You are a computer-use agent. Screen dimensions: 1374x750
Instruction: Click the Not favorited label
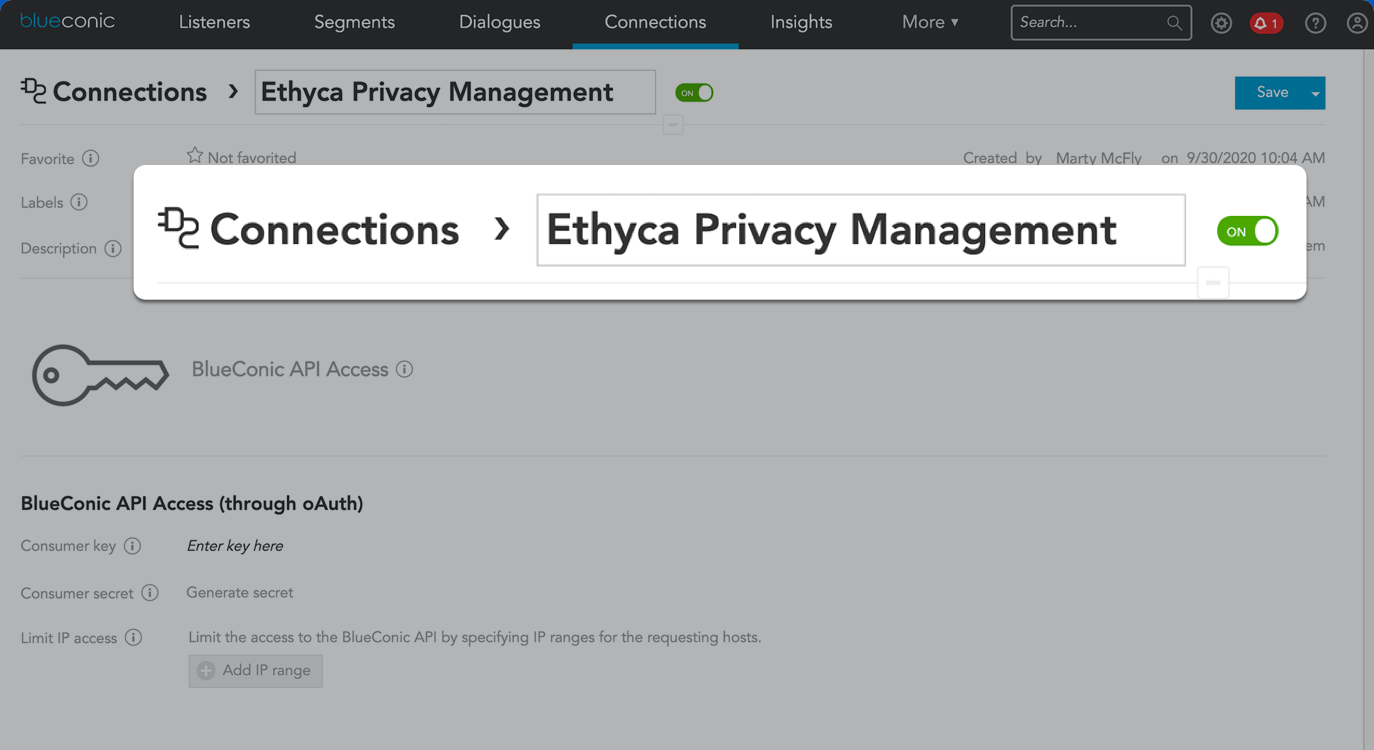coord(252,158)
